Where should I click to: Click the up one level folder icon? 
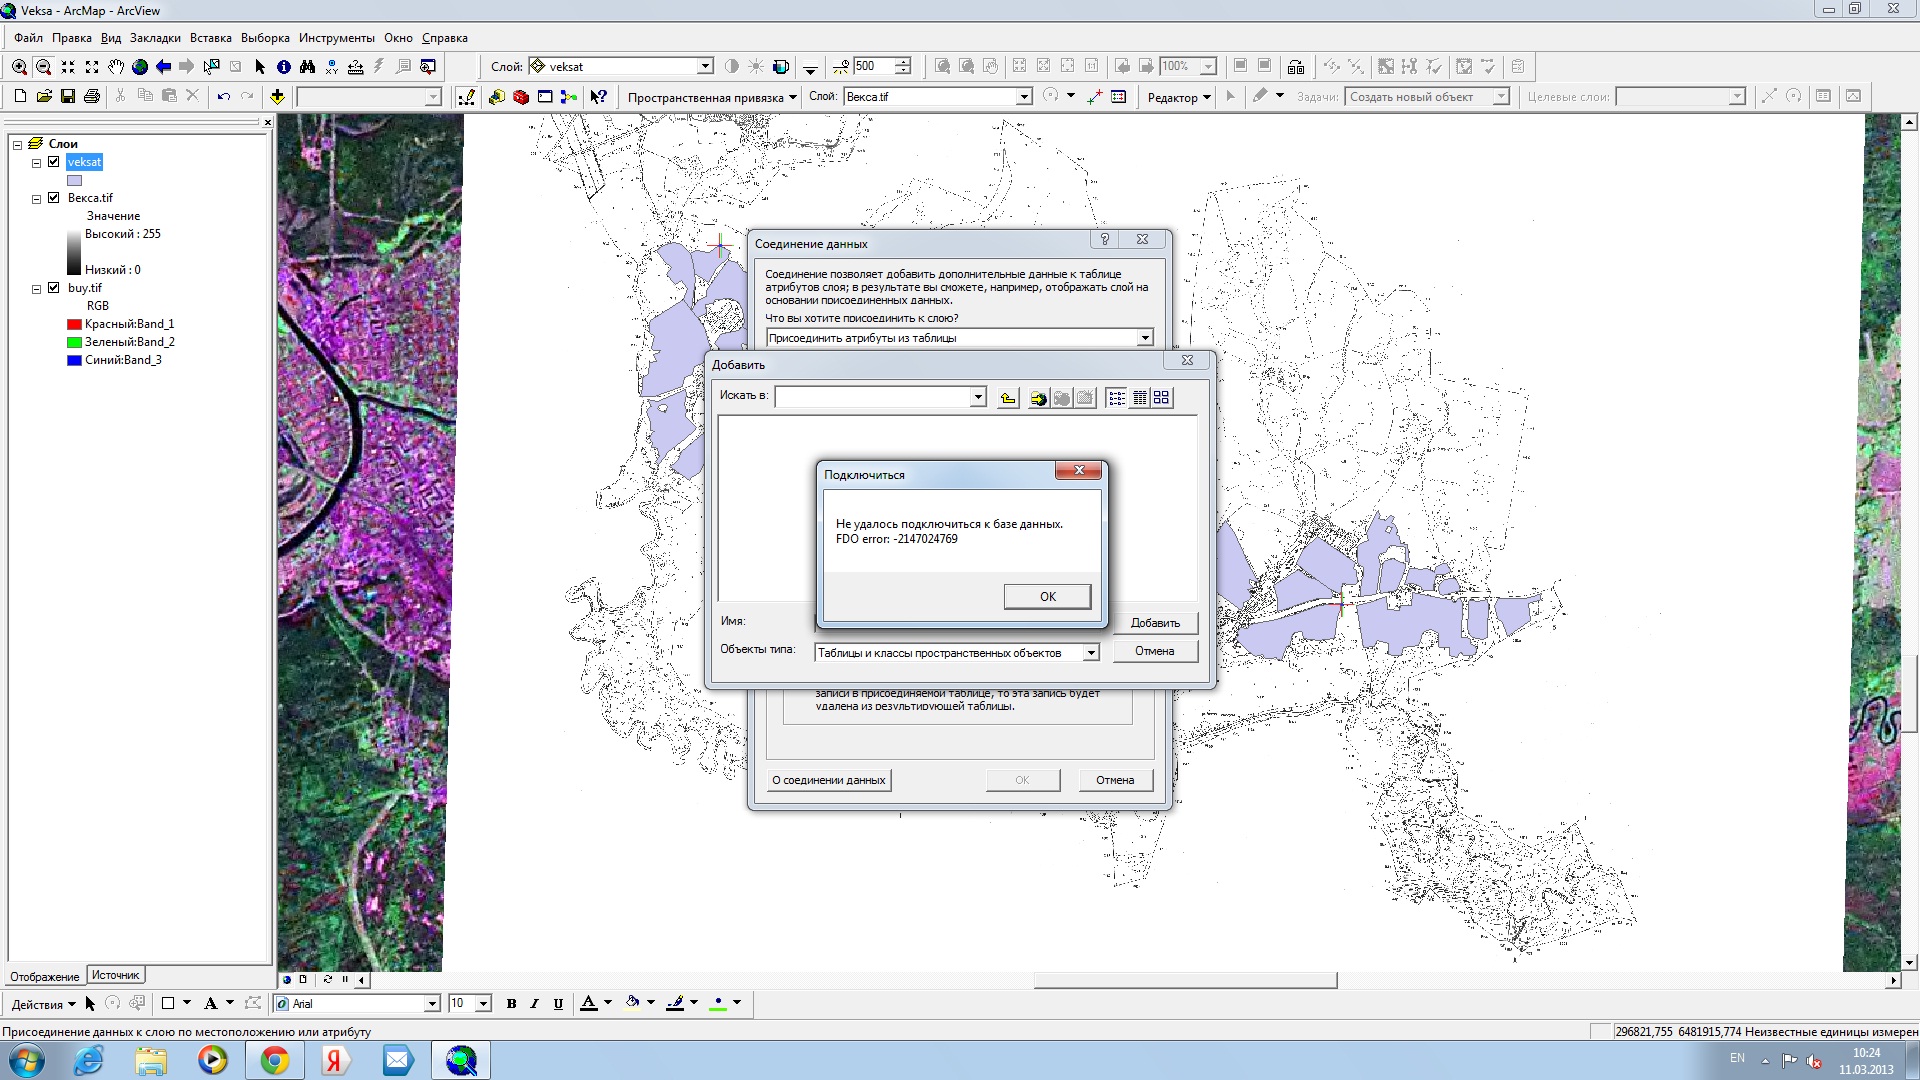pos(1008,398)
